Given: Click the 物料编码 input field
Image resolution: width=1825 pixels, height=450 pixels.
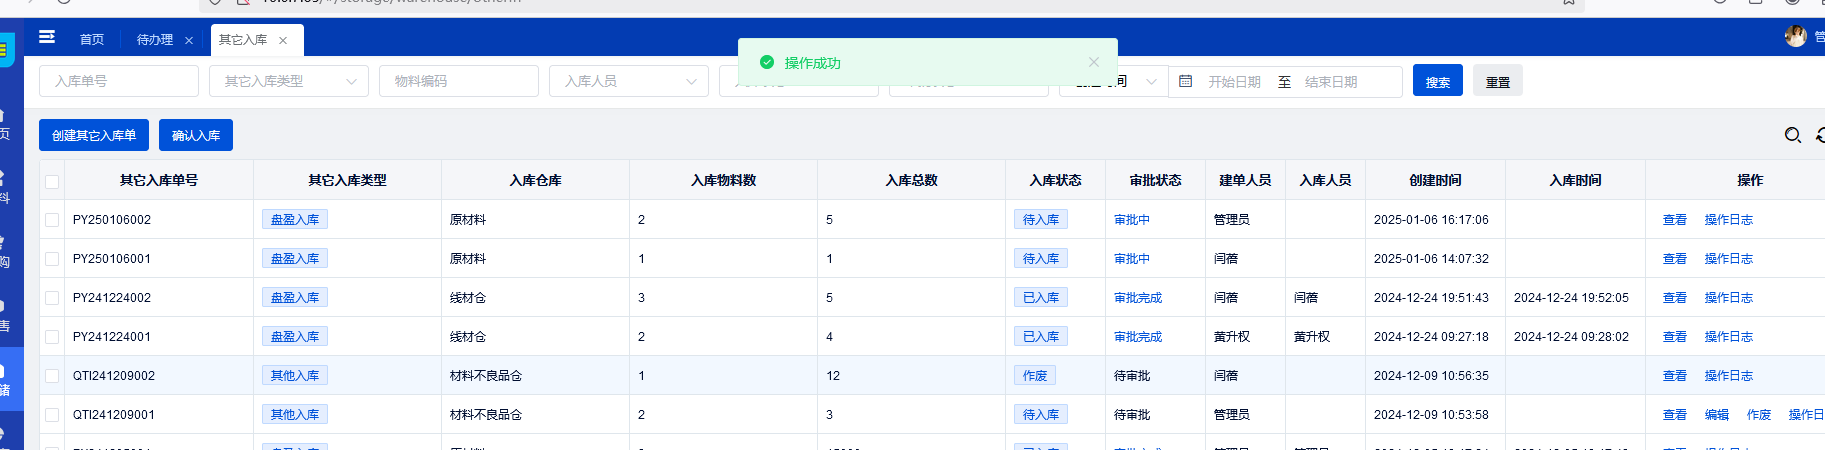Looking at the screenshot, I should click(x=459, y=81).
